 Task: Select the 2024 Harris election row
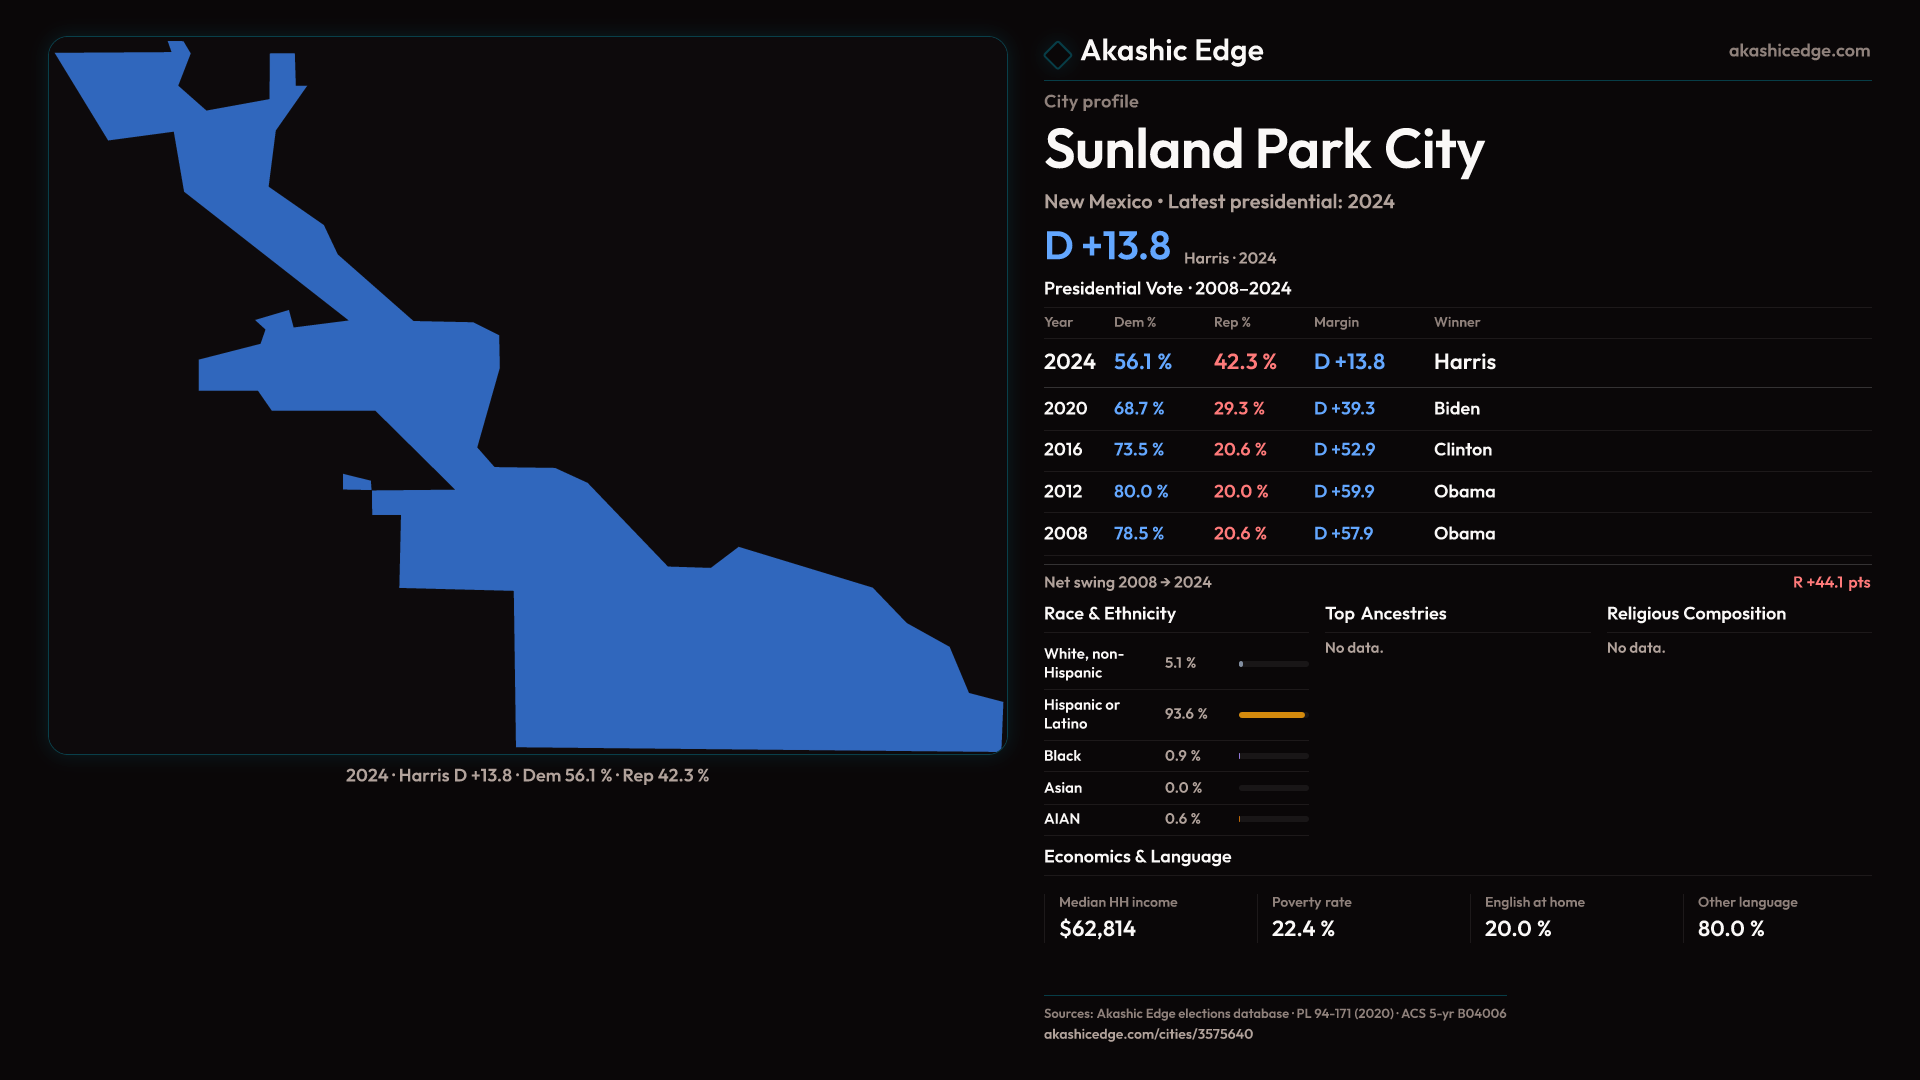click(1456, 362)
